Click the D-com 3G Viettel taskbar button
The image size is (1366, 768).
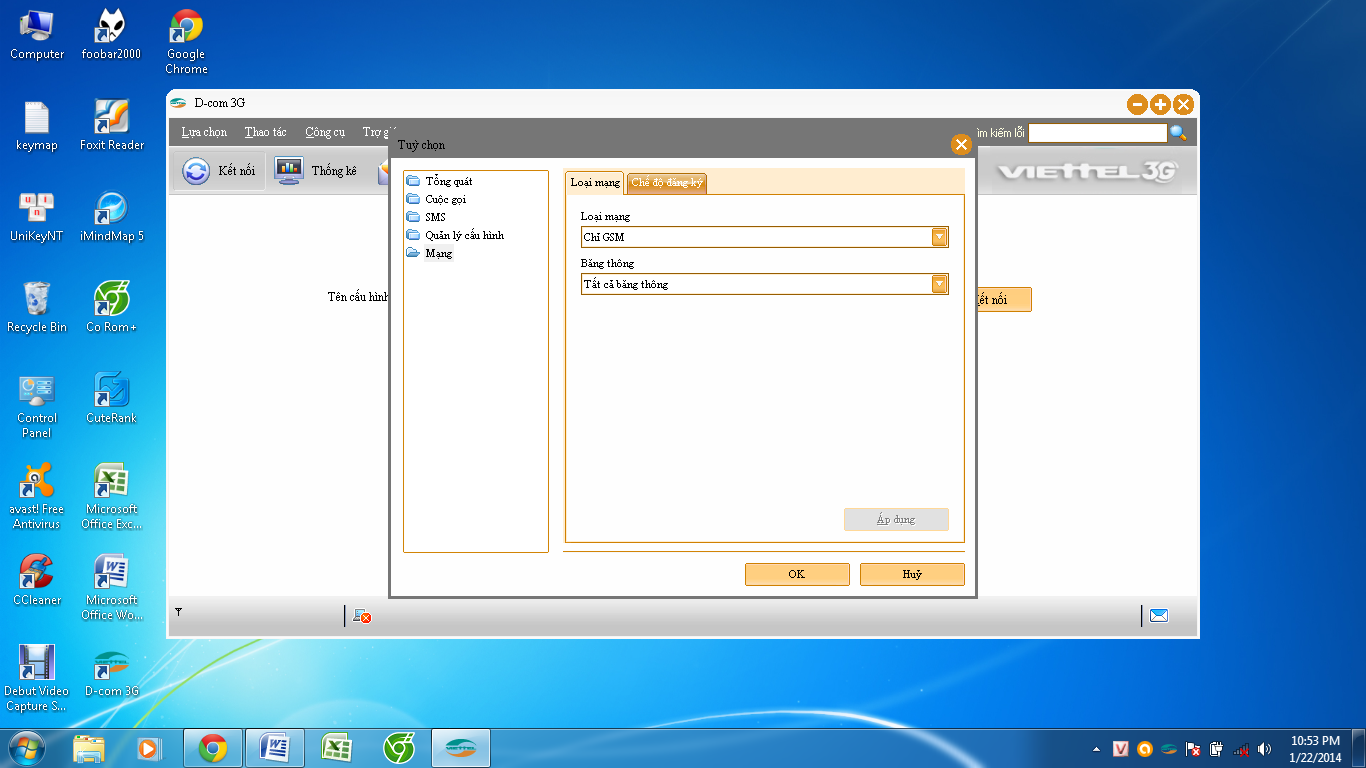click(461, 748)
